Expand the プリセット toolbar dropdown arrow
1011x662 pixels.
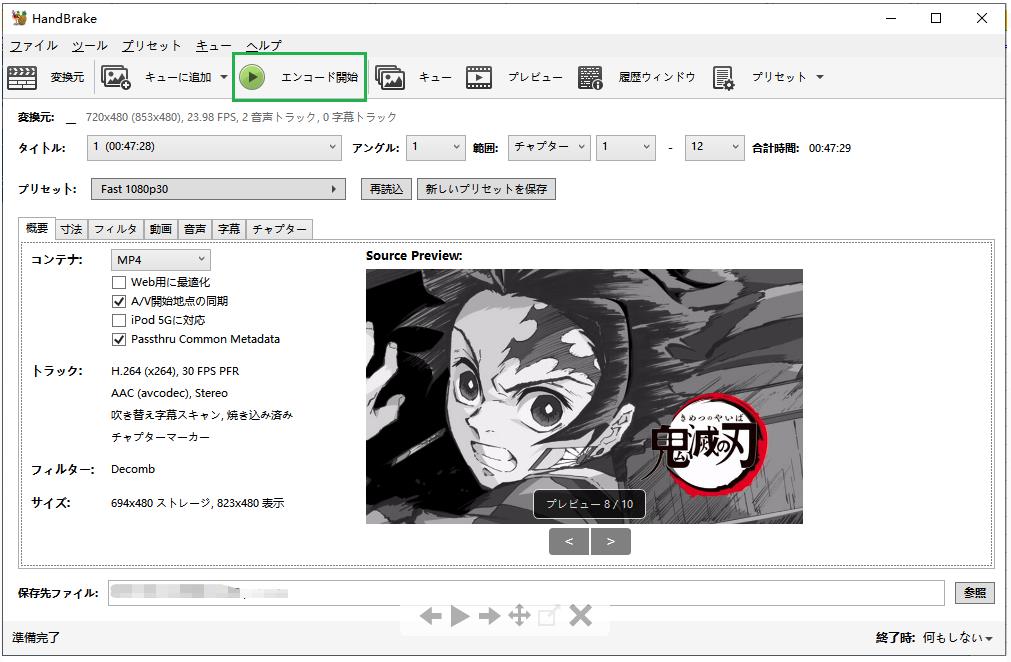pyautogui.click(x=820, y=77)
